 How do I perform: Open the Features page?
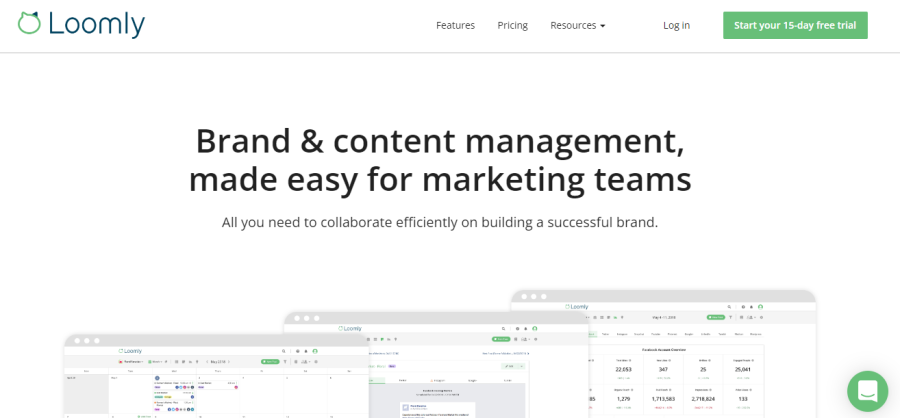pos(455,25)
